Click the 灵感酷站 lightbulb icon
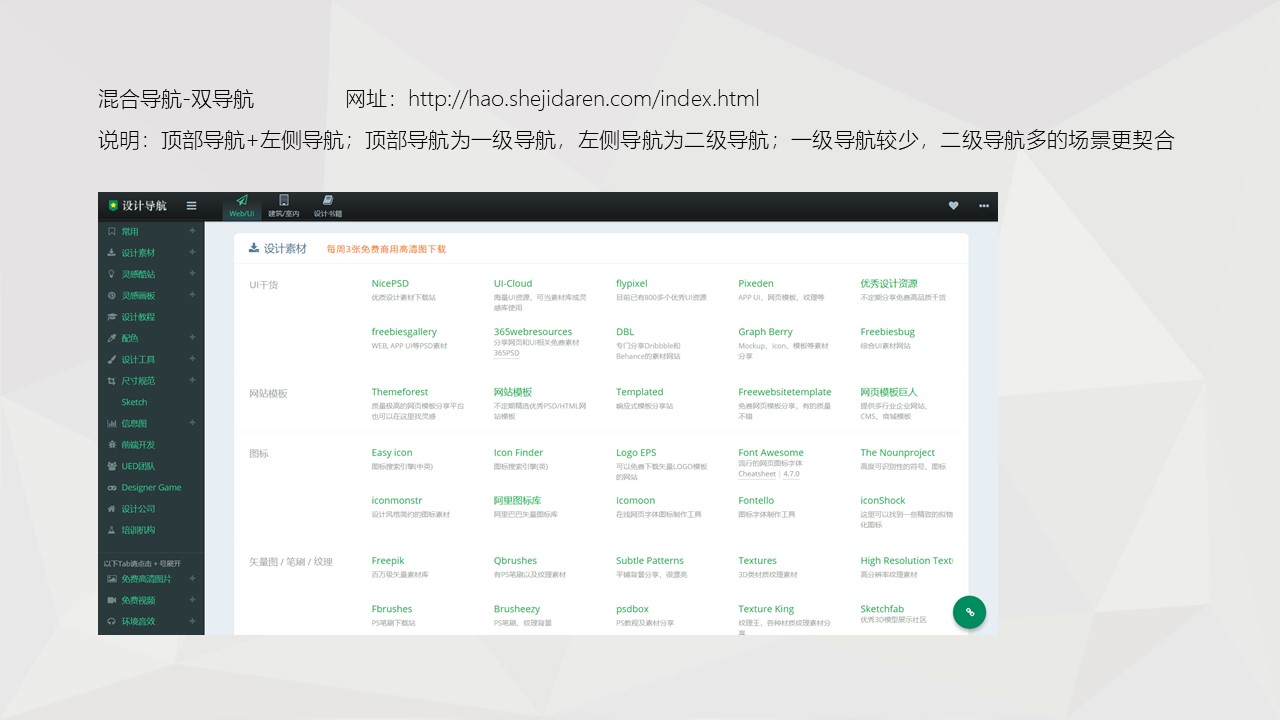Viewport: 1280px width, 720px height. [112, 274]
